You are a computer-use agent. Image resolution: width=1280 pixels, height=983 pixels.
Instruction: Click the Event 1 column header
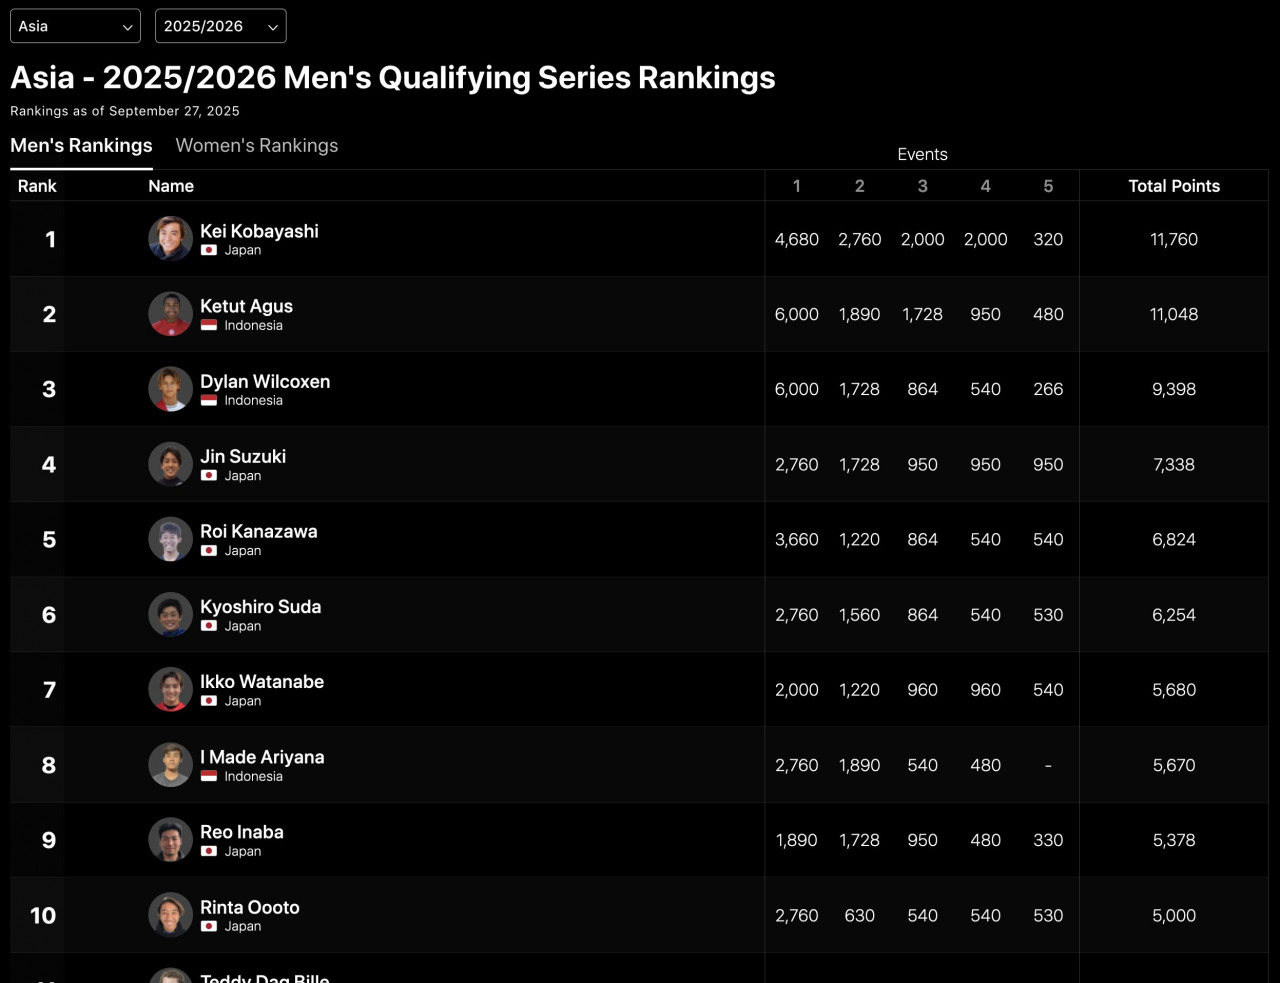coord(796,186)
